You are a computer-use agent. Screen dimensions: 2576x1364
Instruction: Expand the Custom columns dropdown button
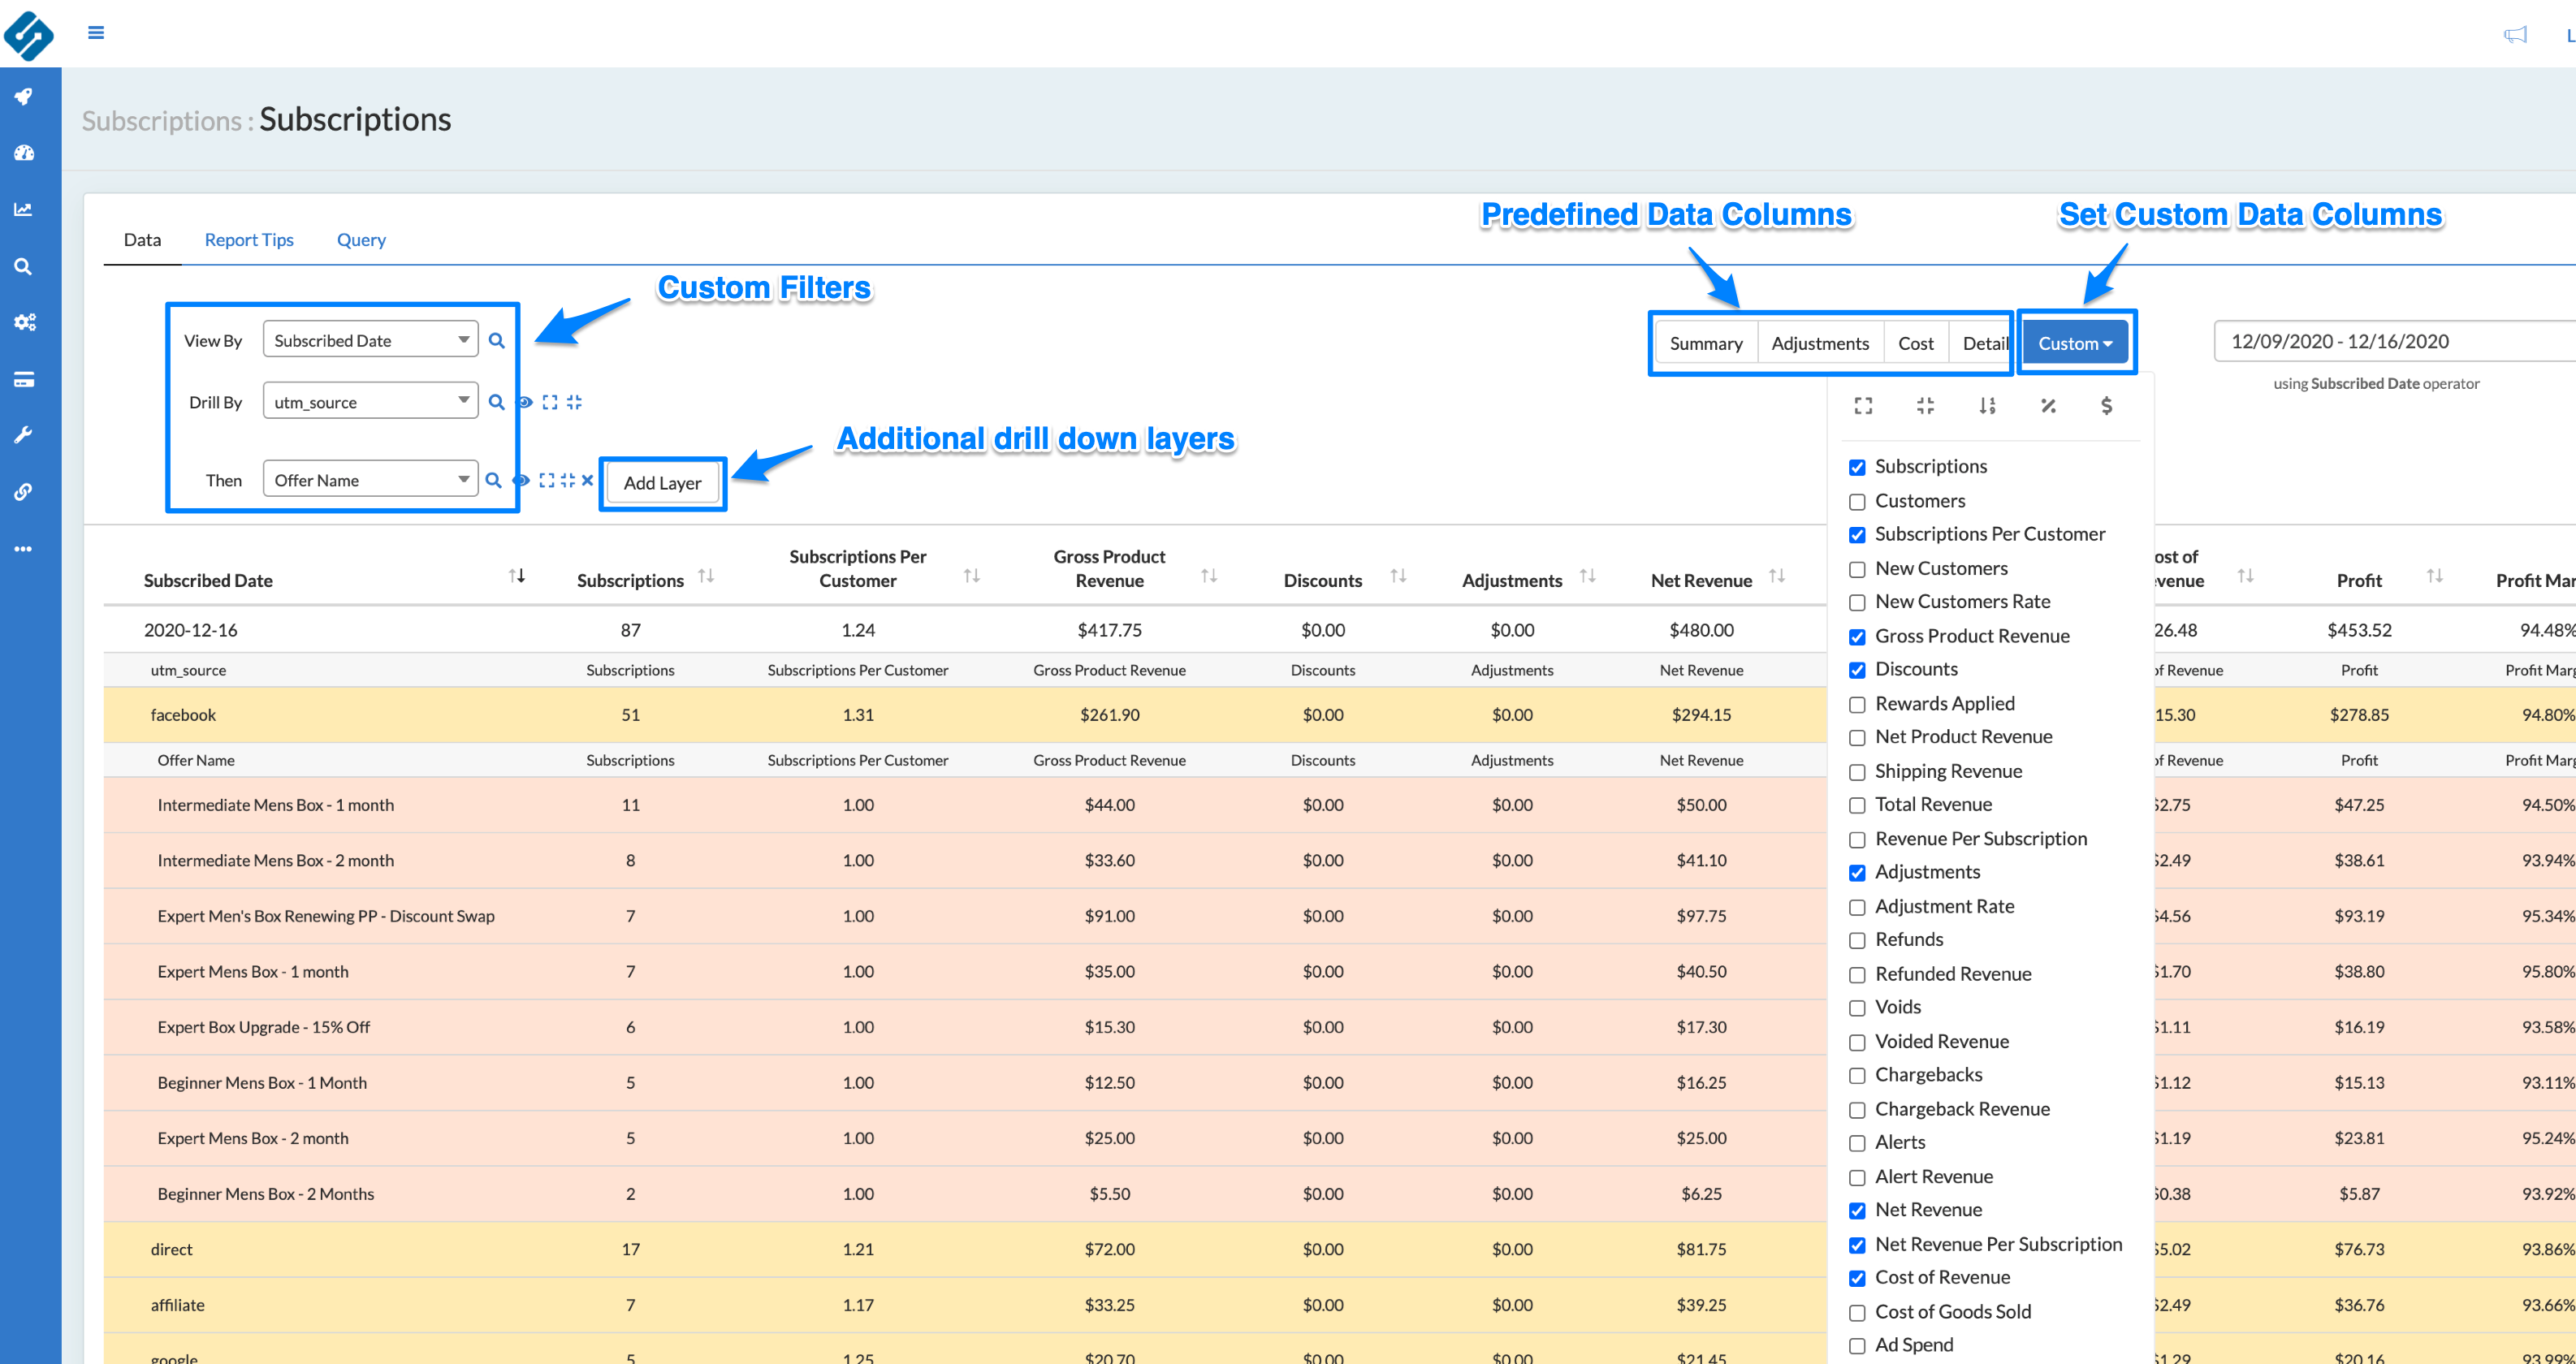2076,343
